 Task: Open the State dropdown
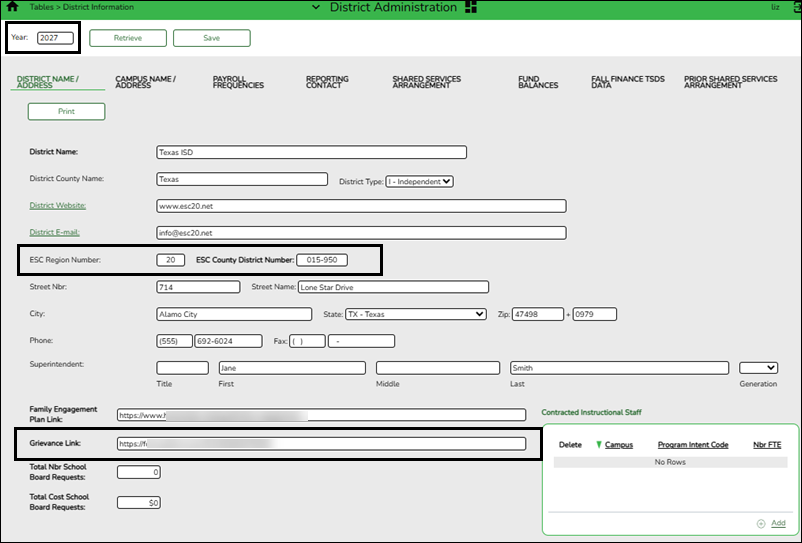416,314
